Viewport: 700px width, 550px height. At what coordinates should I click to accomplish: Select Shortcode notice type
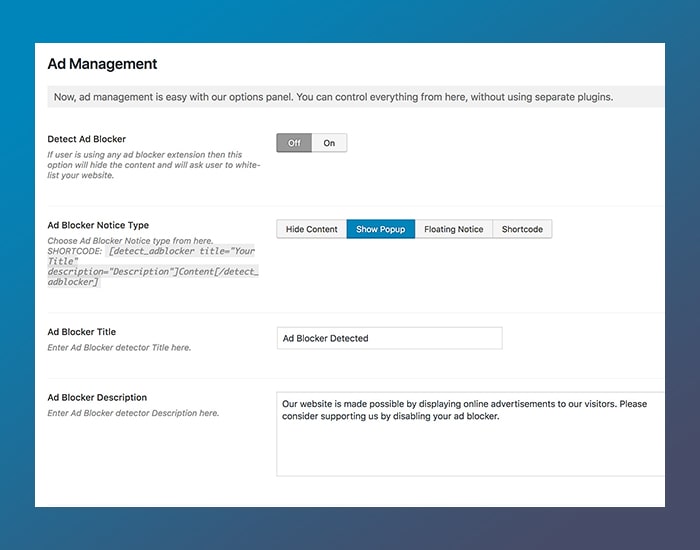(x=522, y=229)
